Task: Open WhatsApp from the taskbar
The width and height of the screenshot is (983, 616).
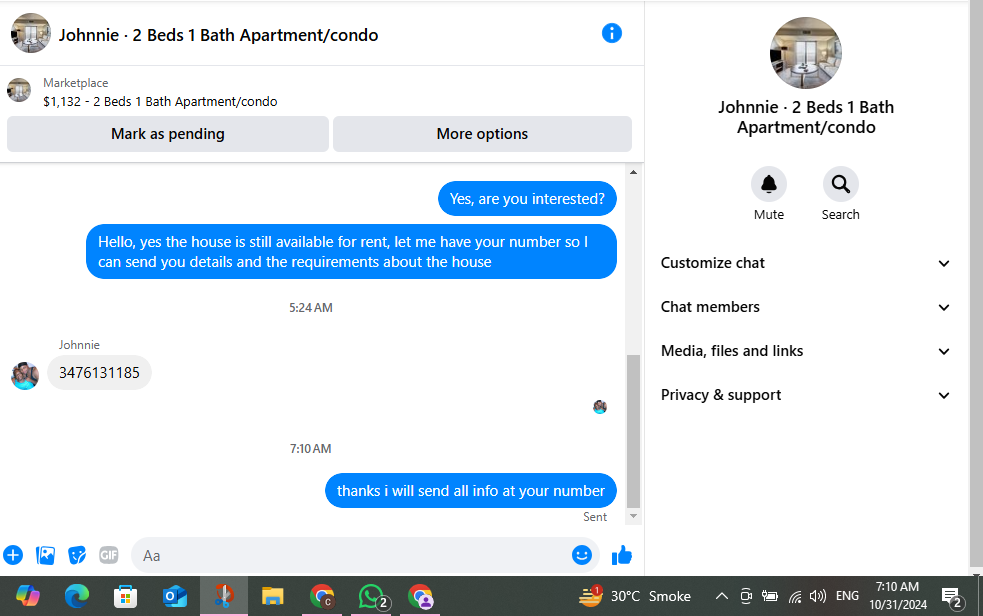Action: 372,596
